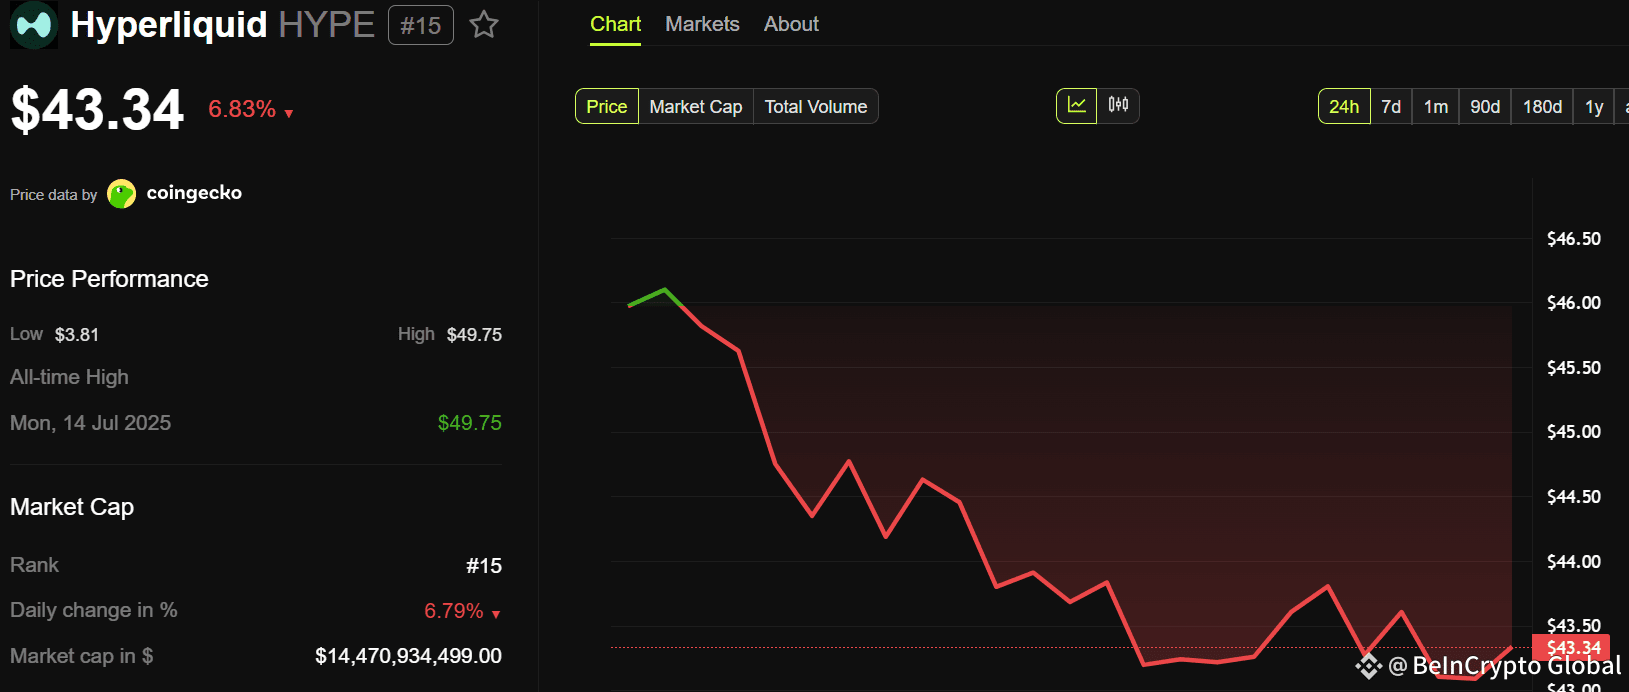Set the chart range to 1m

click(x=1436, y=107)
